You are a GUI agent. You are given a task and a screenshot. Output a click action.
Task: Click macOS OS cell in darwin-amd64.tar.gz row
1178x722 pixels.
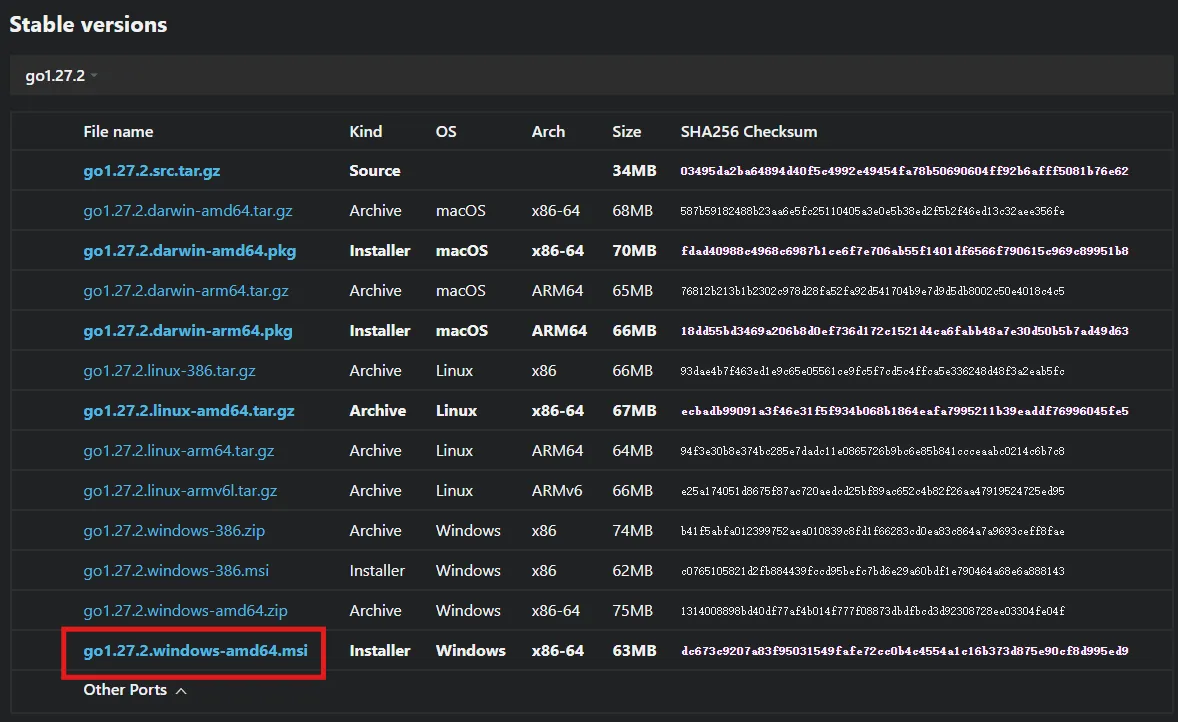point(461,211)
